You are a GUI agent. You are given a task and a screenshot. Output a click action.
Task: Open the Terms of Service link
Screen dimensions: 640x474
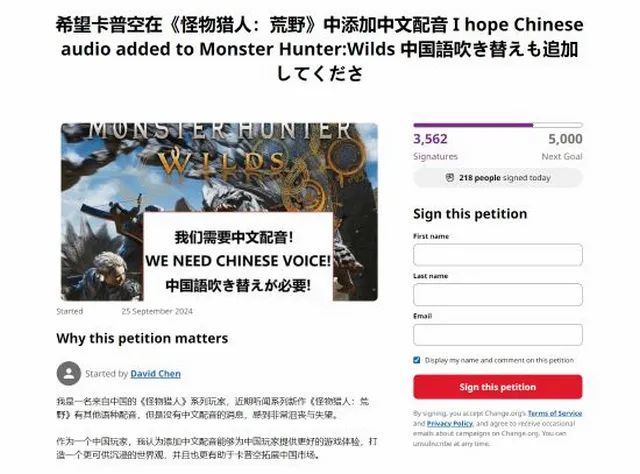(555, 413)
